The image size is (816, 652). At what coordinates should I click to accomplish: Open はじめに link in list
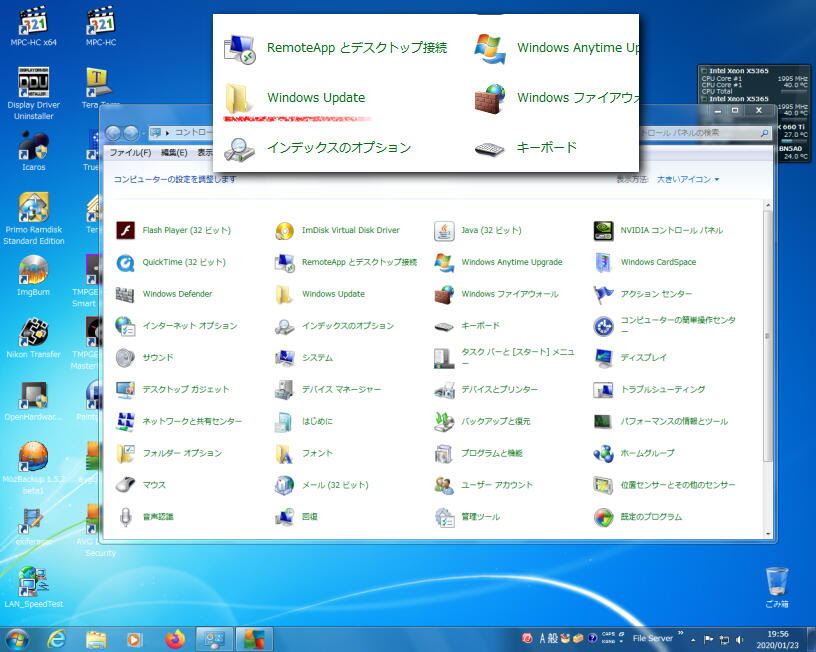point(317,421)
